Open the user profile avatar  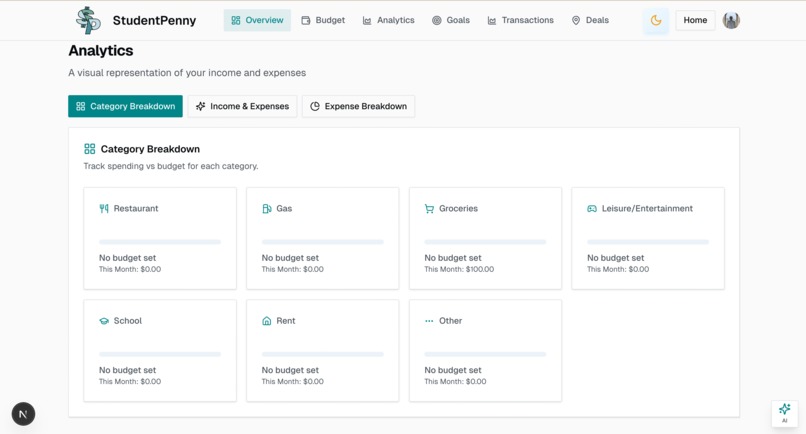[x=731, y=21]
